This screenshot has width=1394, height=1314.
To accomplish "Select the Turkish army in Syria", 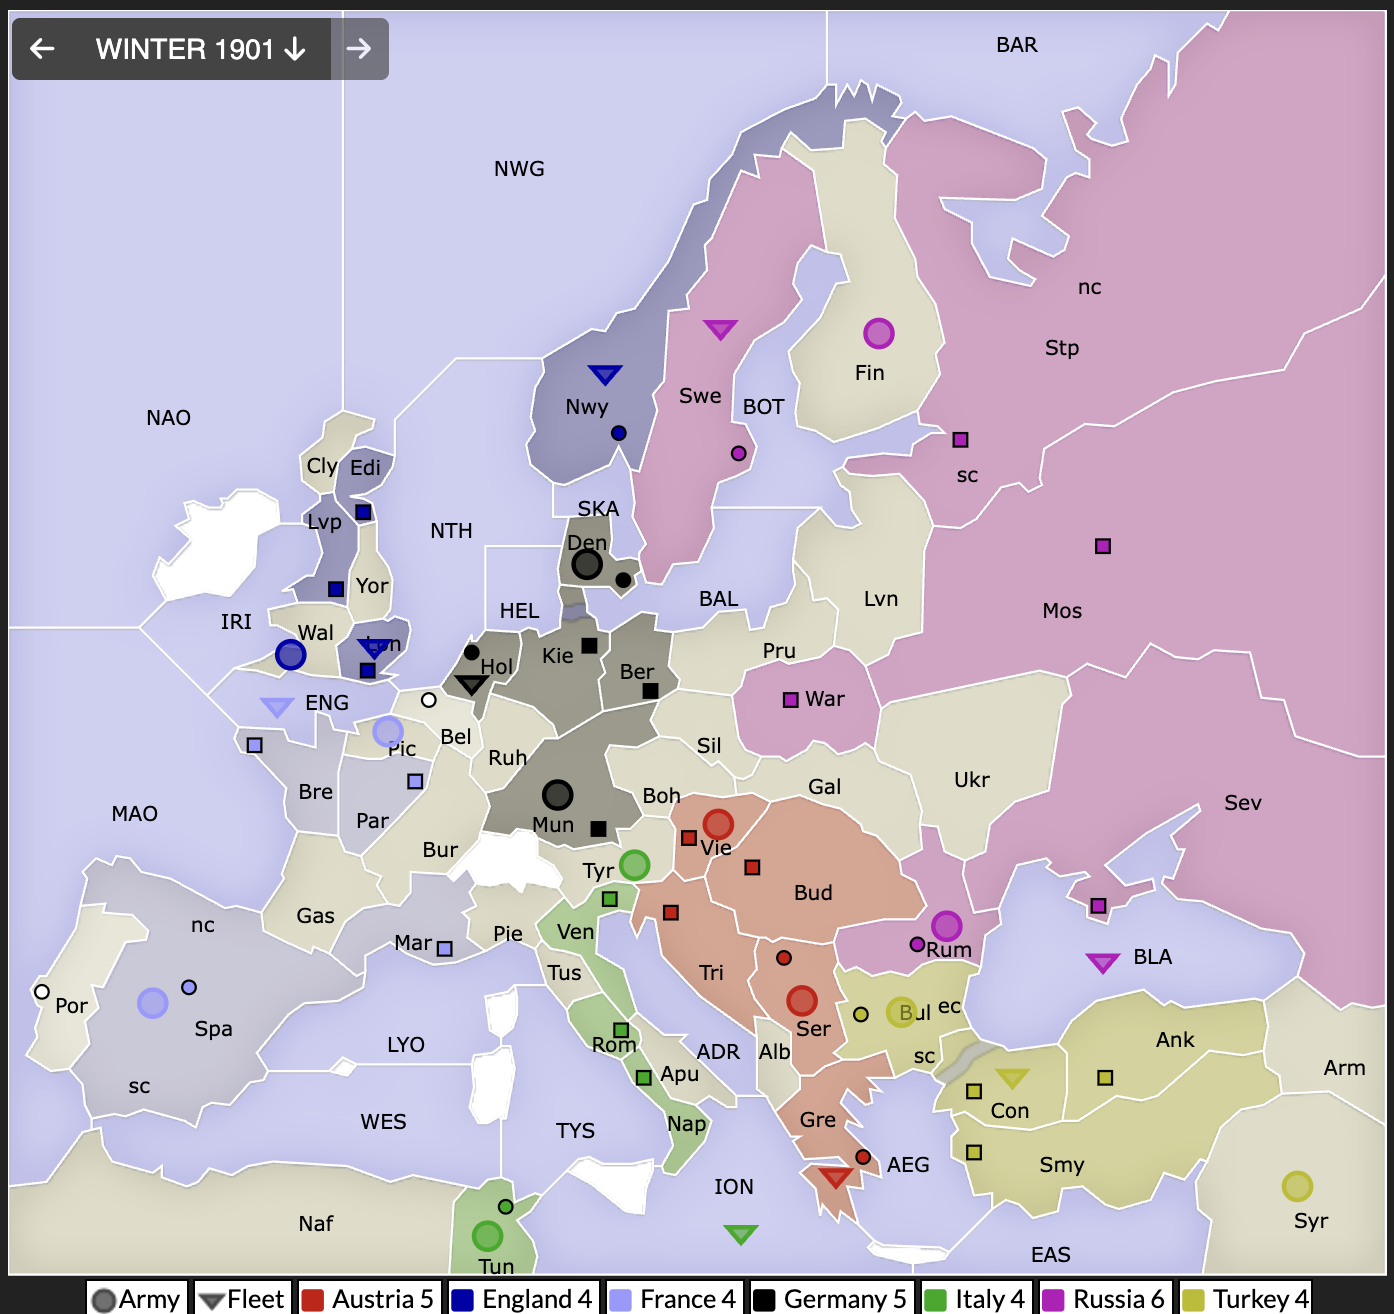I will point(1297,1186).
